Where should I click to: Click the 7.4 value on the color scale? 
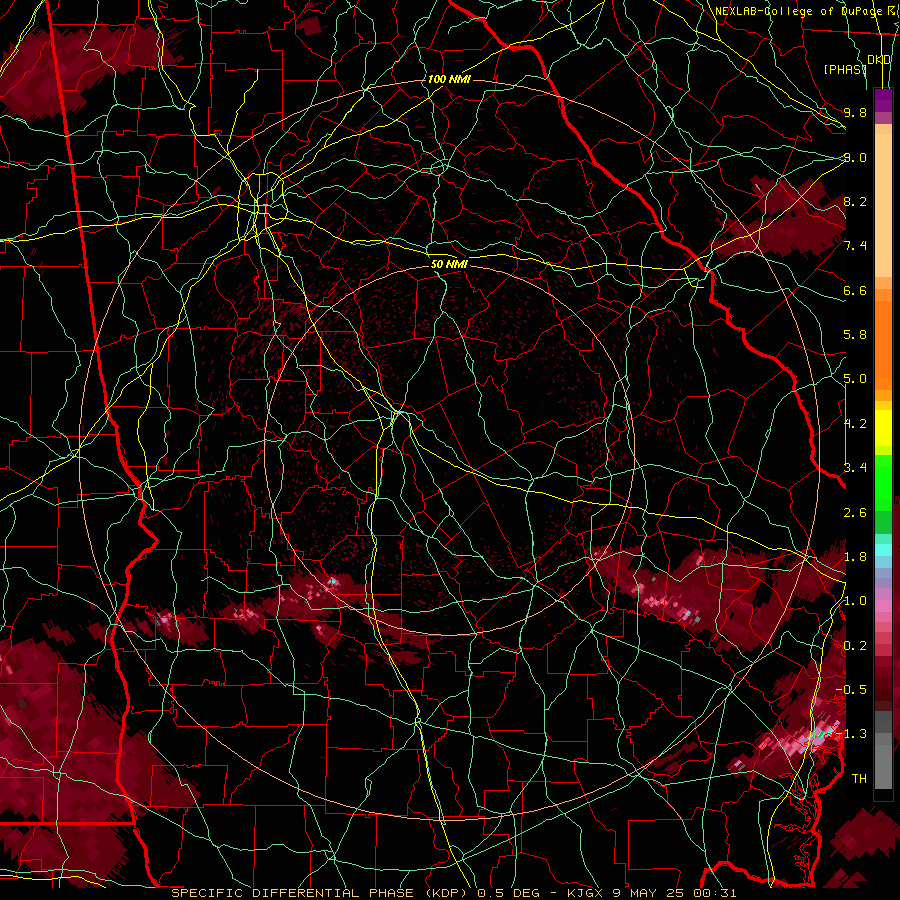pos(855,246)
